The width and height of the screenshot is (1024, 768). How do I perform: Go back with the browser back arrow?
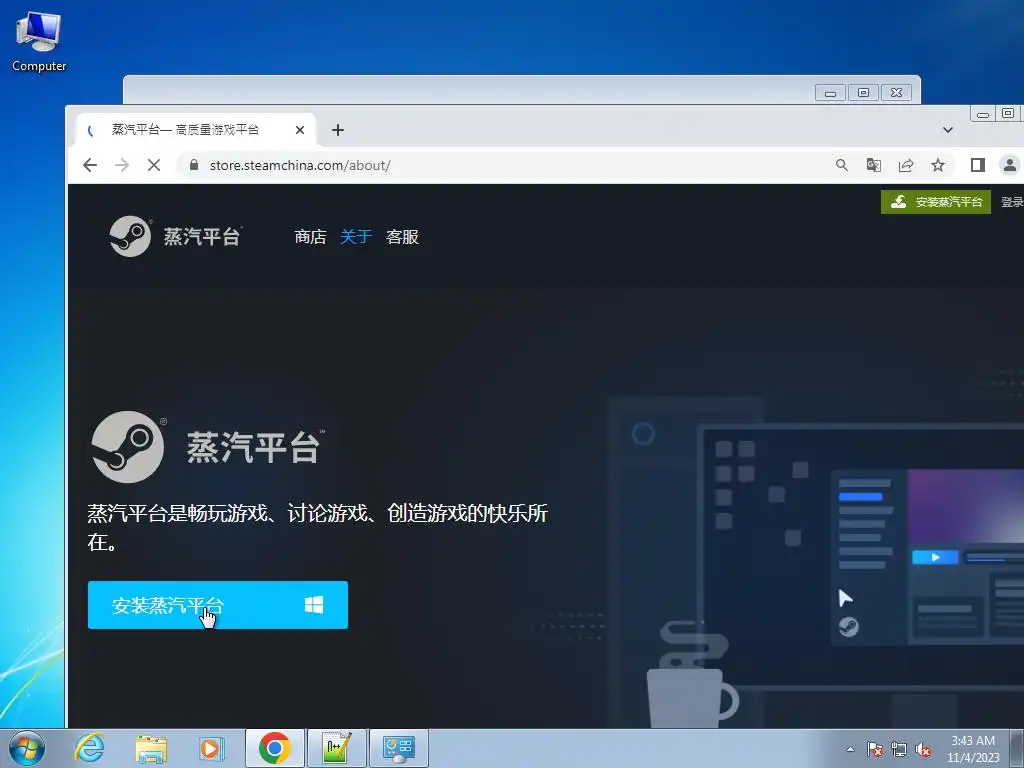[x=90, y=165]
